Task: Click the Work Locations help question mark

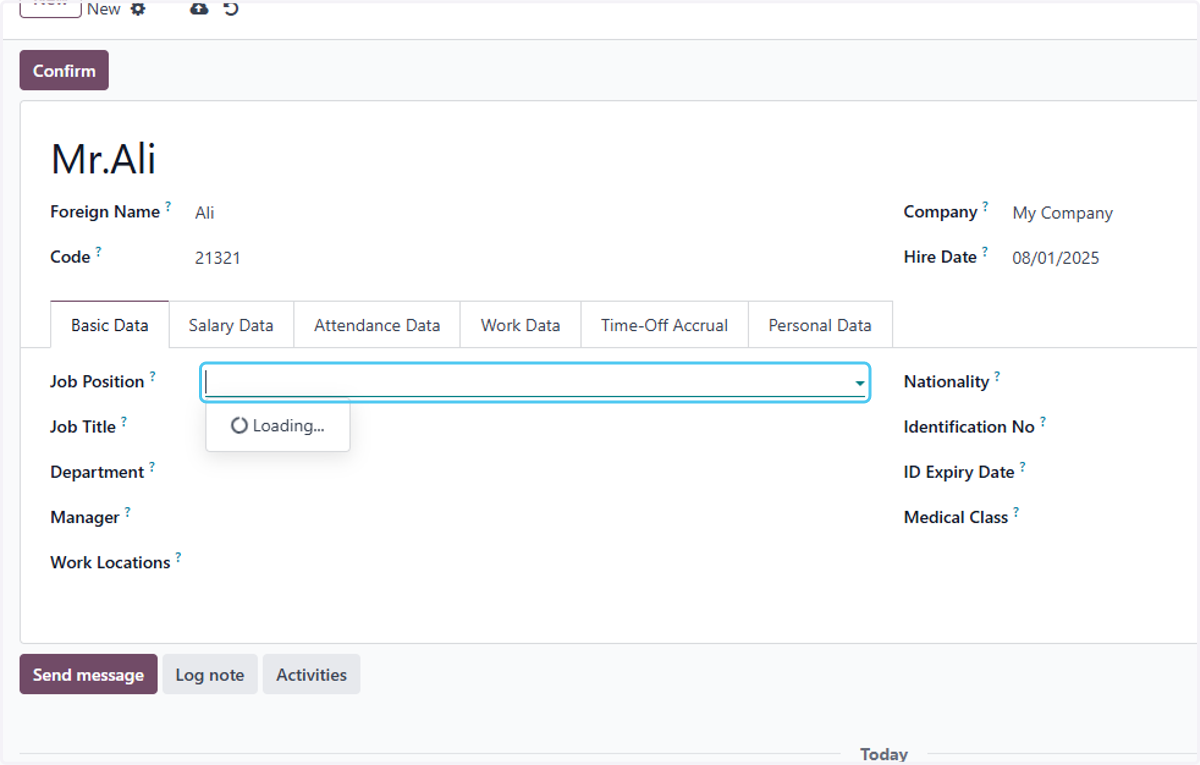Action: [x=178, y=558]
